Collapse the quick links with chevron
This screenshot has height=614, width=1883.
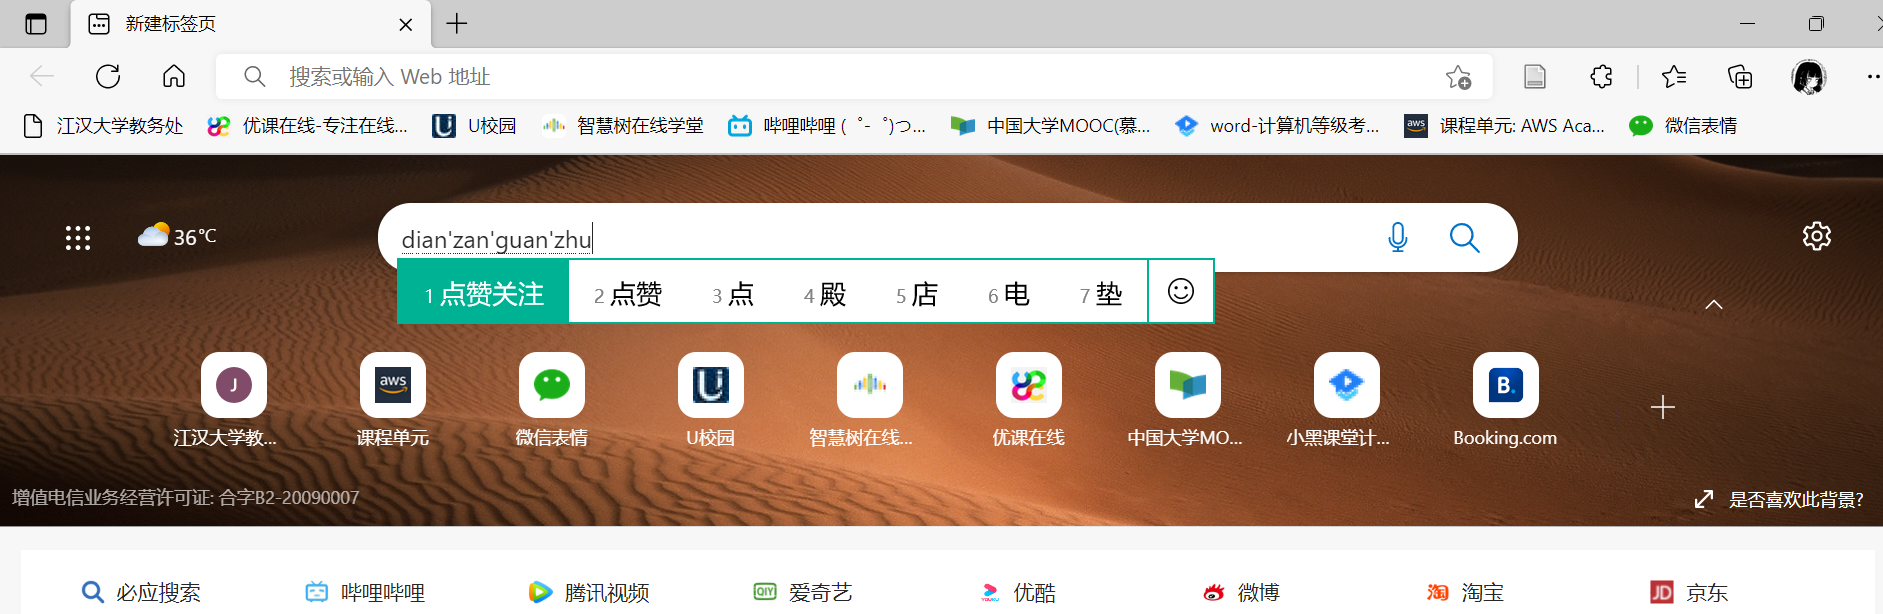point(1714,304)
